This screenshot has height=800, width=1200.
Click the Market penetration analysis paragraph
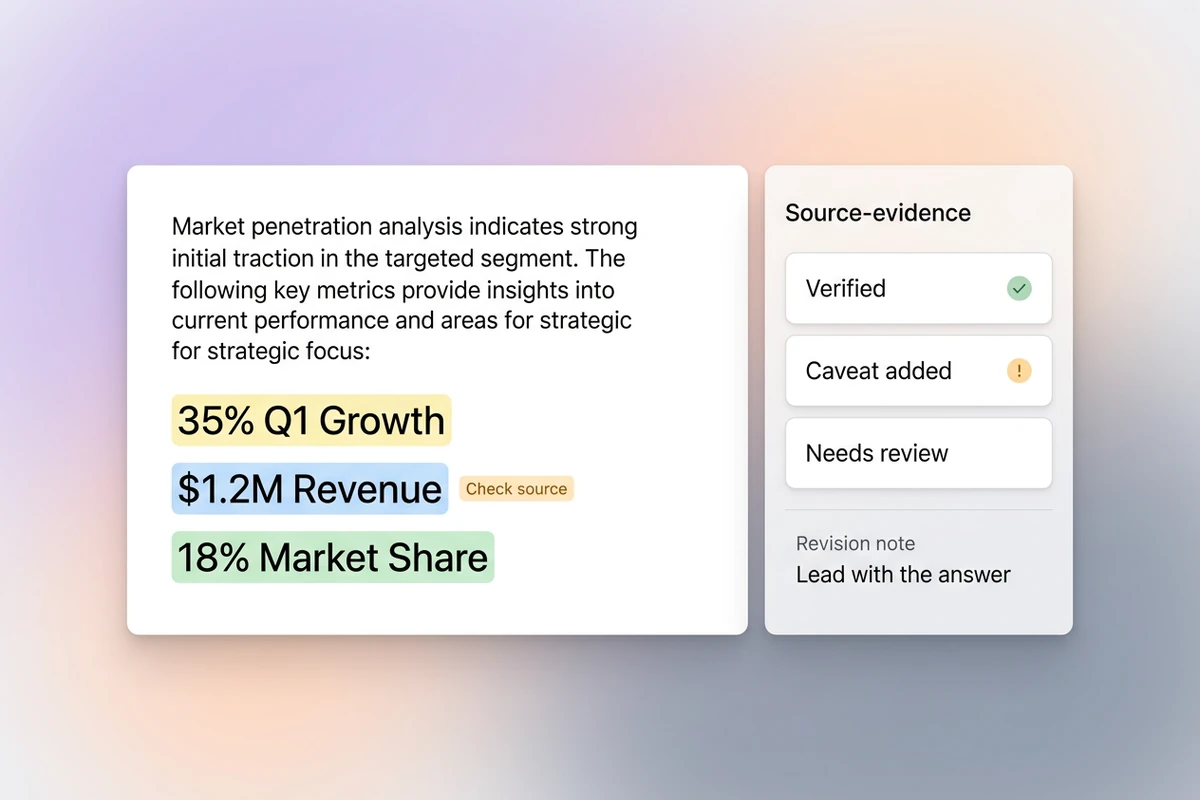tap(404, 289)
